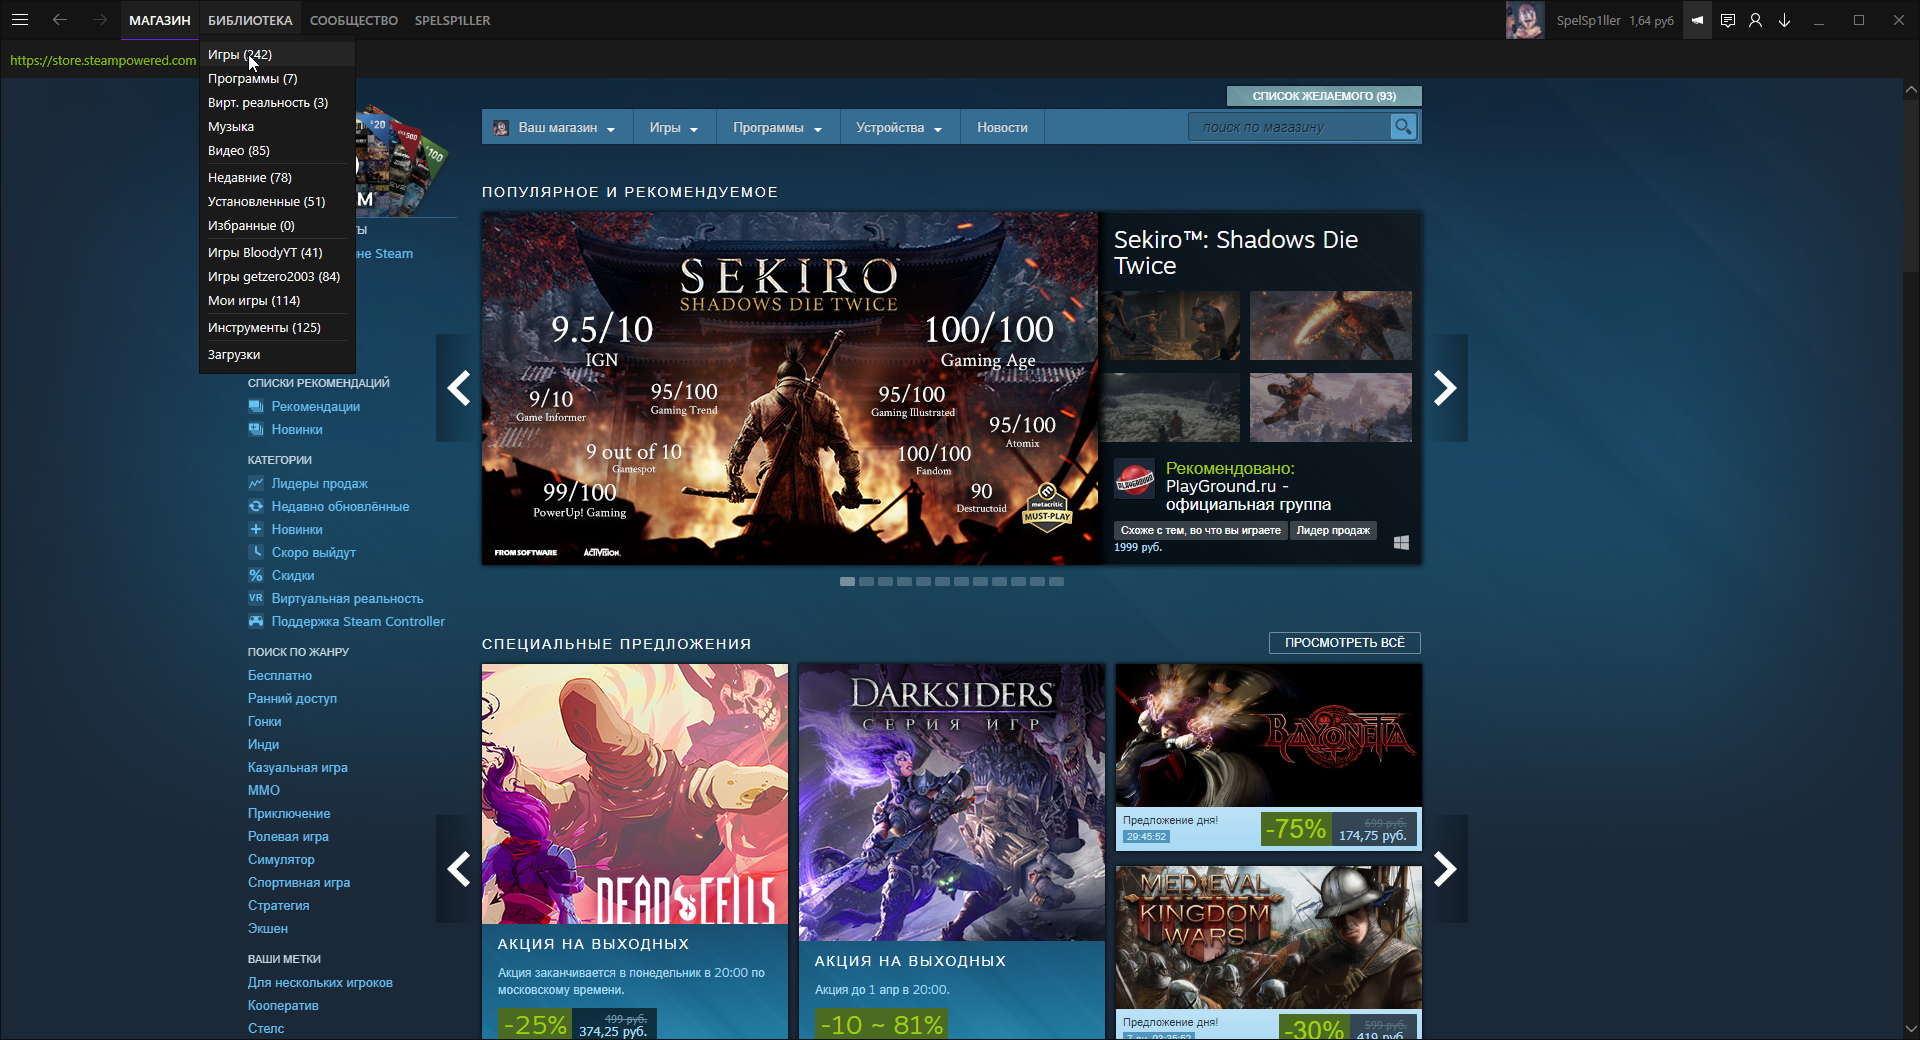
Task: Go back with the left arrow in title bar
Action: click(x=60, y=20)
